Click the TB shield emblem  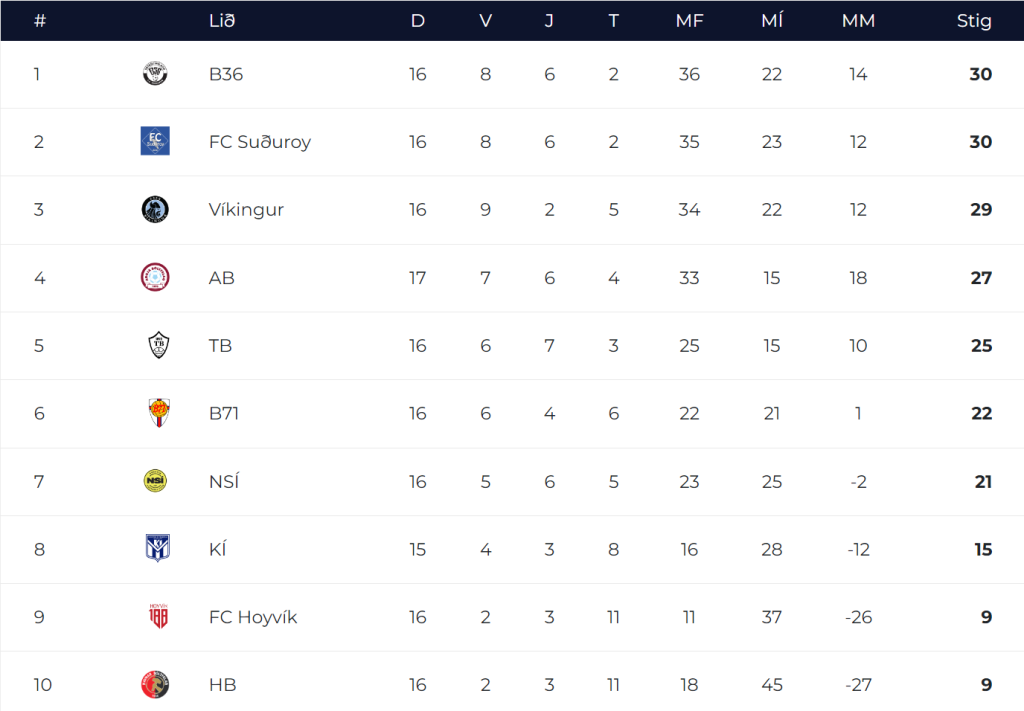159,345
